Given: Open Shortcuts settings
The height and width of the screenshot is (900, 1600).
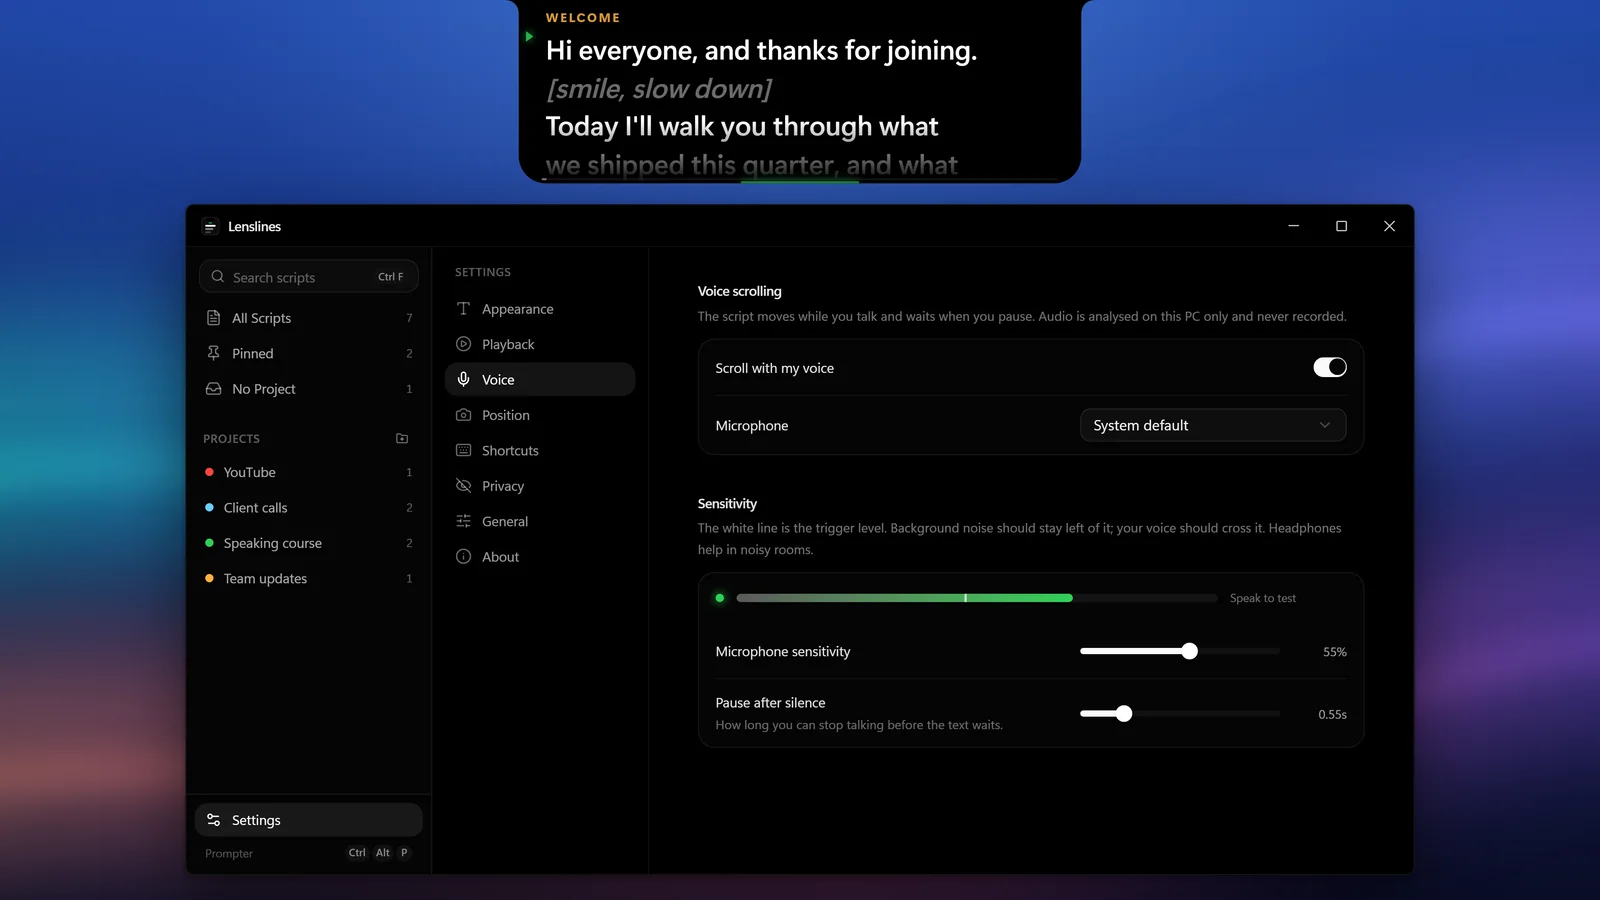Looking at the screenshot, I should [x=540, y=450].
